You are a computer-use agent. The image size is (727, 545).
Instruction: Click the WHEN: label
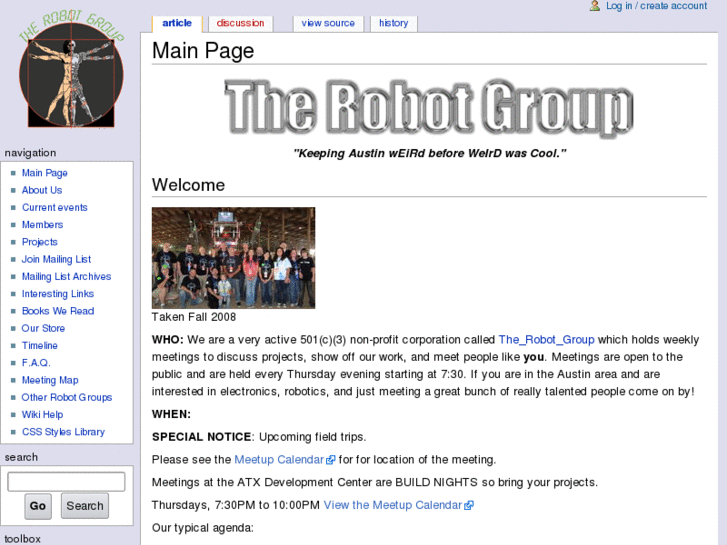[x=171, y=414]
